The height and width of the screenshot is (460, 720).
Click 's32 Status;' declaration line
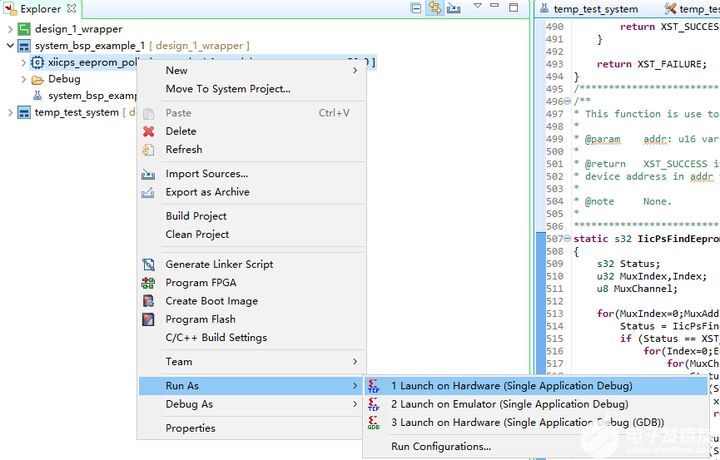pos(628,264)
